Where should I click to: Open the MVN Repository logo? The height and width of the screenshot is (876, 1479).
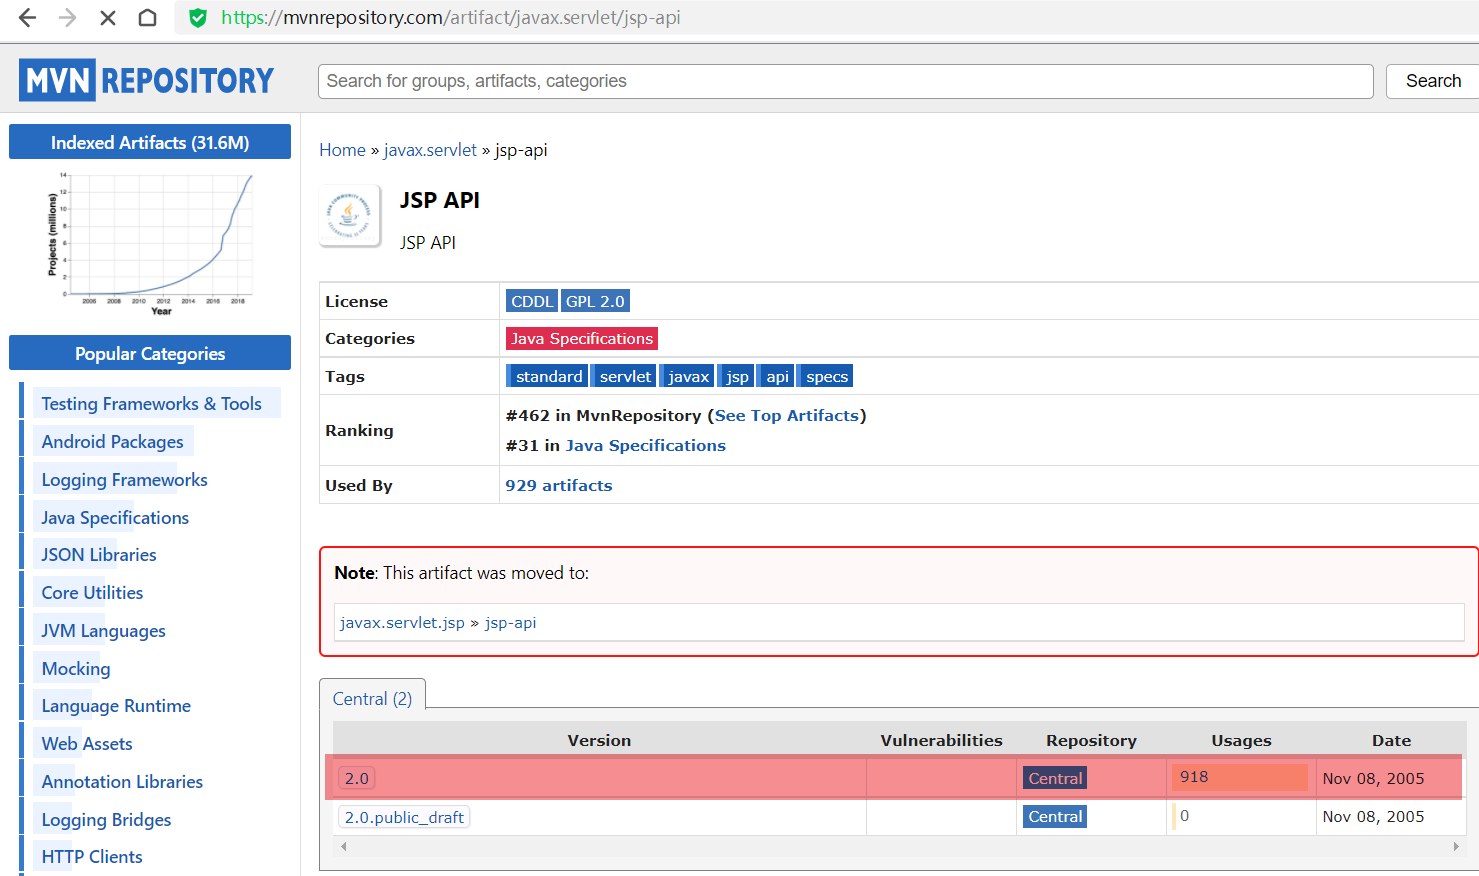click(x=146, y=80)
